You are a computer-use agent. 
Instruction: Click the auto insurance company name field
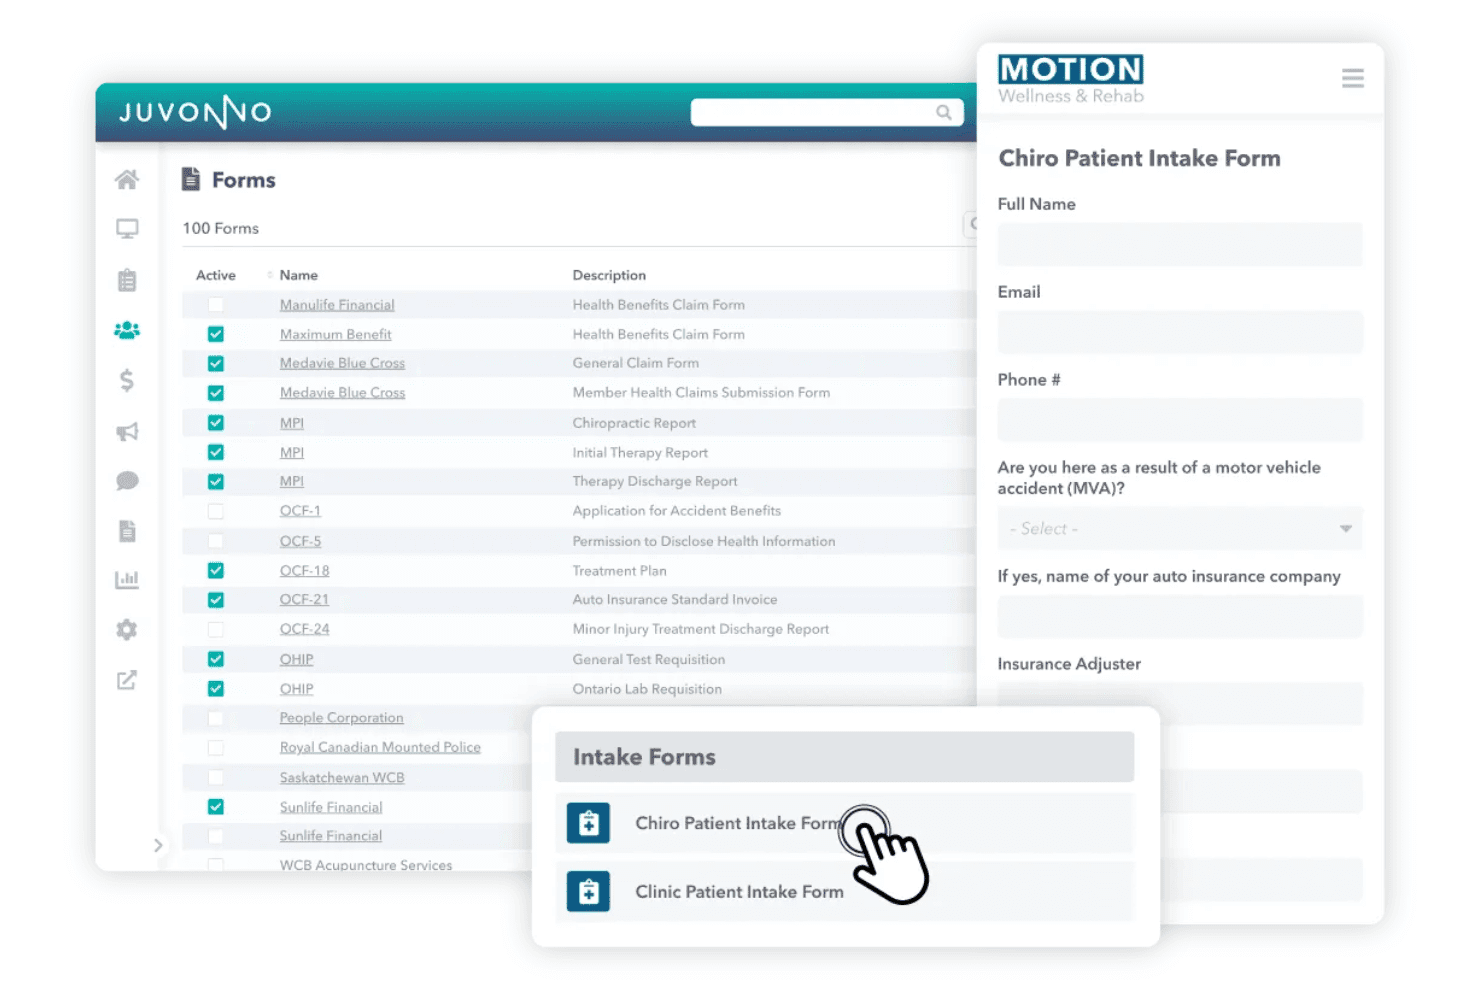[x=1180, y=617]
